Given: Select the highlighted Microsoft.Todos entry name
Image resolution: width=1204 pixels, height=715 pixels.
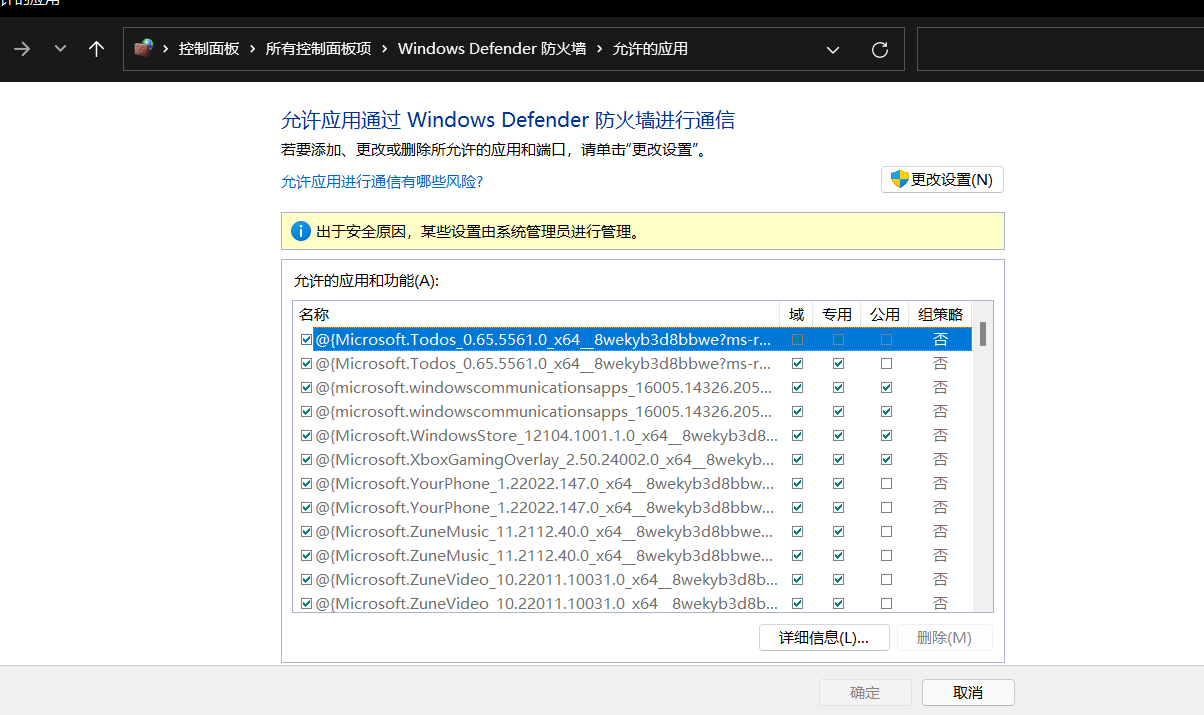Looking at the screenshot, I should (544, 339).
